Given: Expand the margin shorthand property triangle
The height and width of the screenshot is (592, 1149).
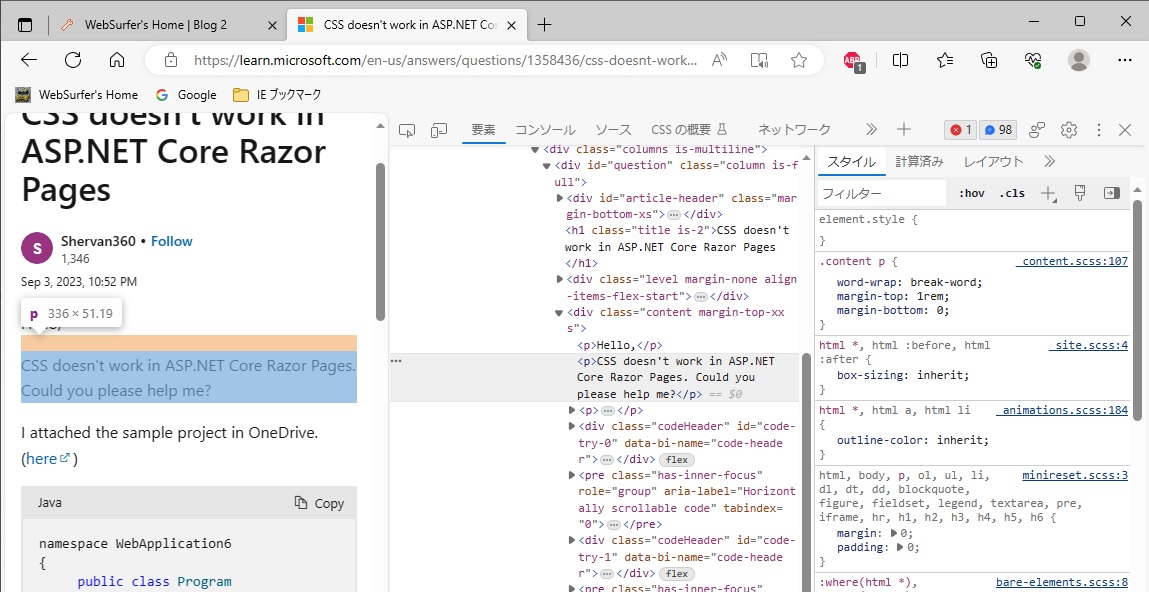Looking at the screenshot, I should point(894,533).
